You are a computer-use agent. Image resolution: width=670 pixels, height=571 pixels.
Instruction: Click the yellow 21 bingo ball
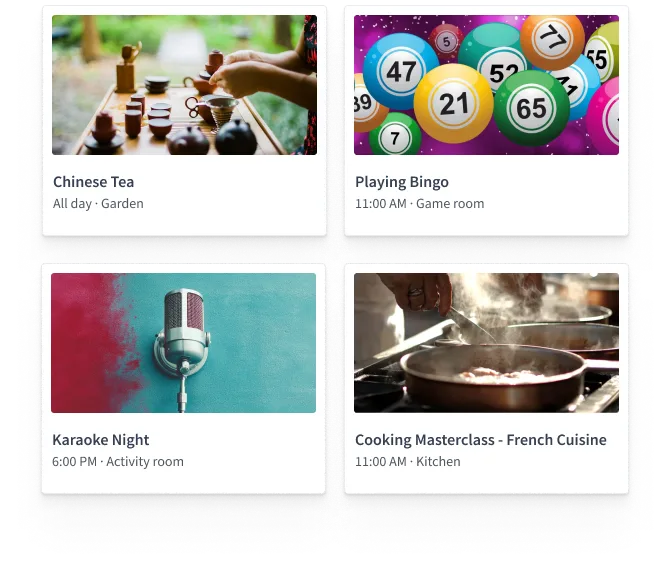pyautogui.click(x=453, y=103)
